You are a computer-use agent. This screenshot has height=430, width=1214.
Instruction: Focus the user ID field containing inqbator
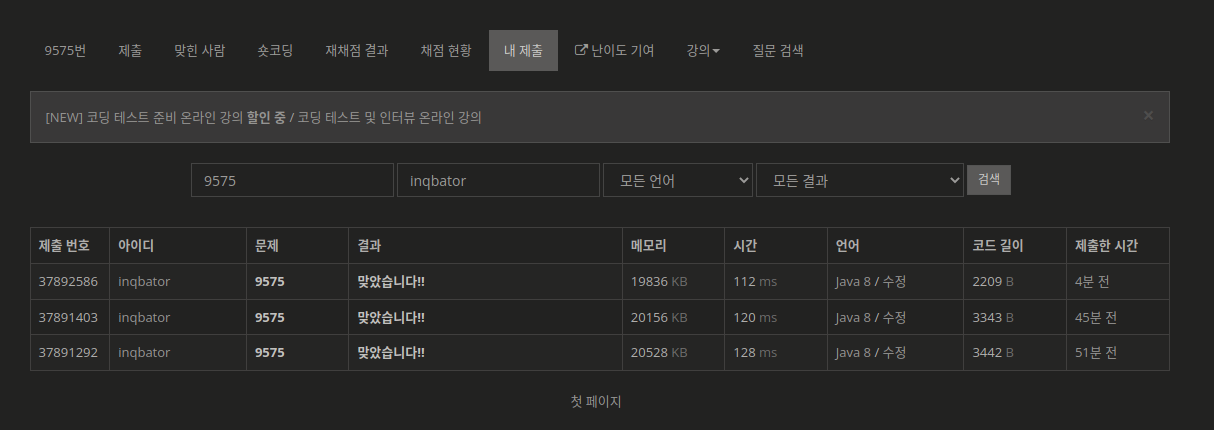point(498,181)
